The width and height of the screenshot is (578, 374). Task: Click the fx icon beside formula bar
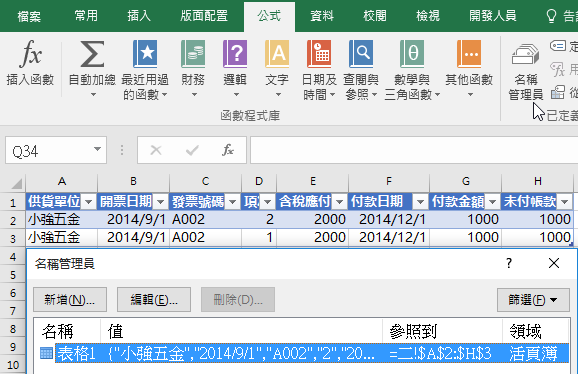tap(228, 150)
